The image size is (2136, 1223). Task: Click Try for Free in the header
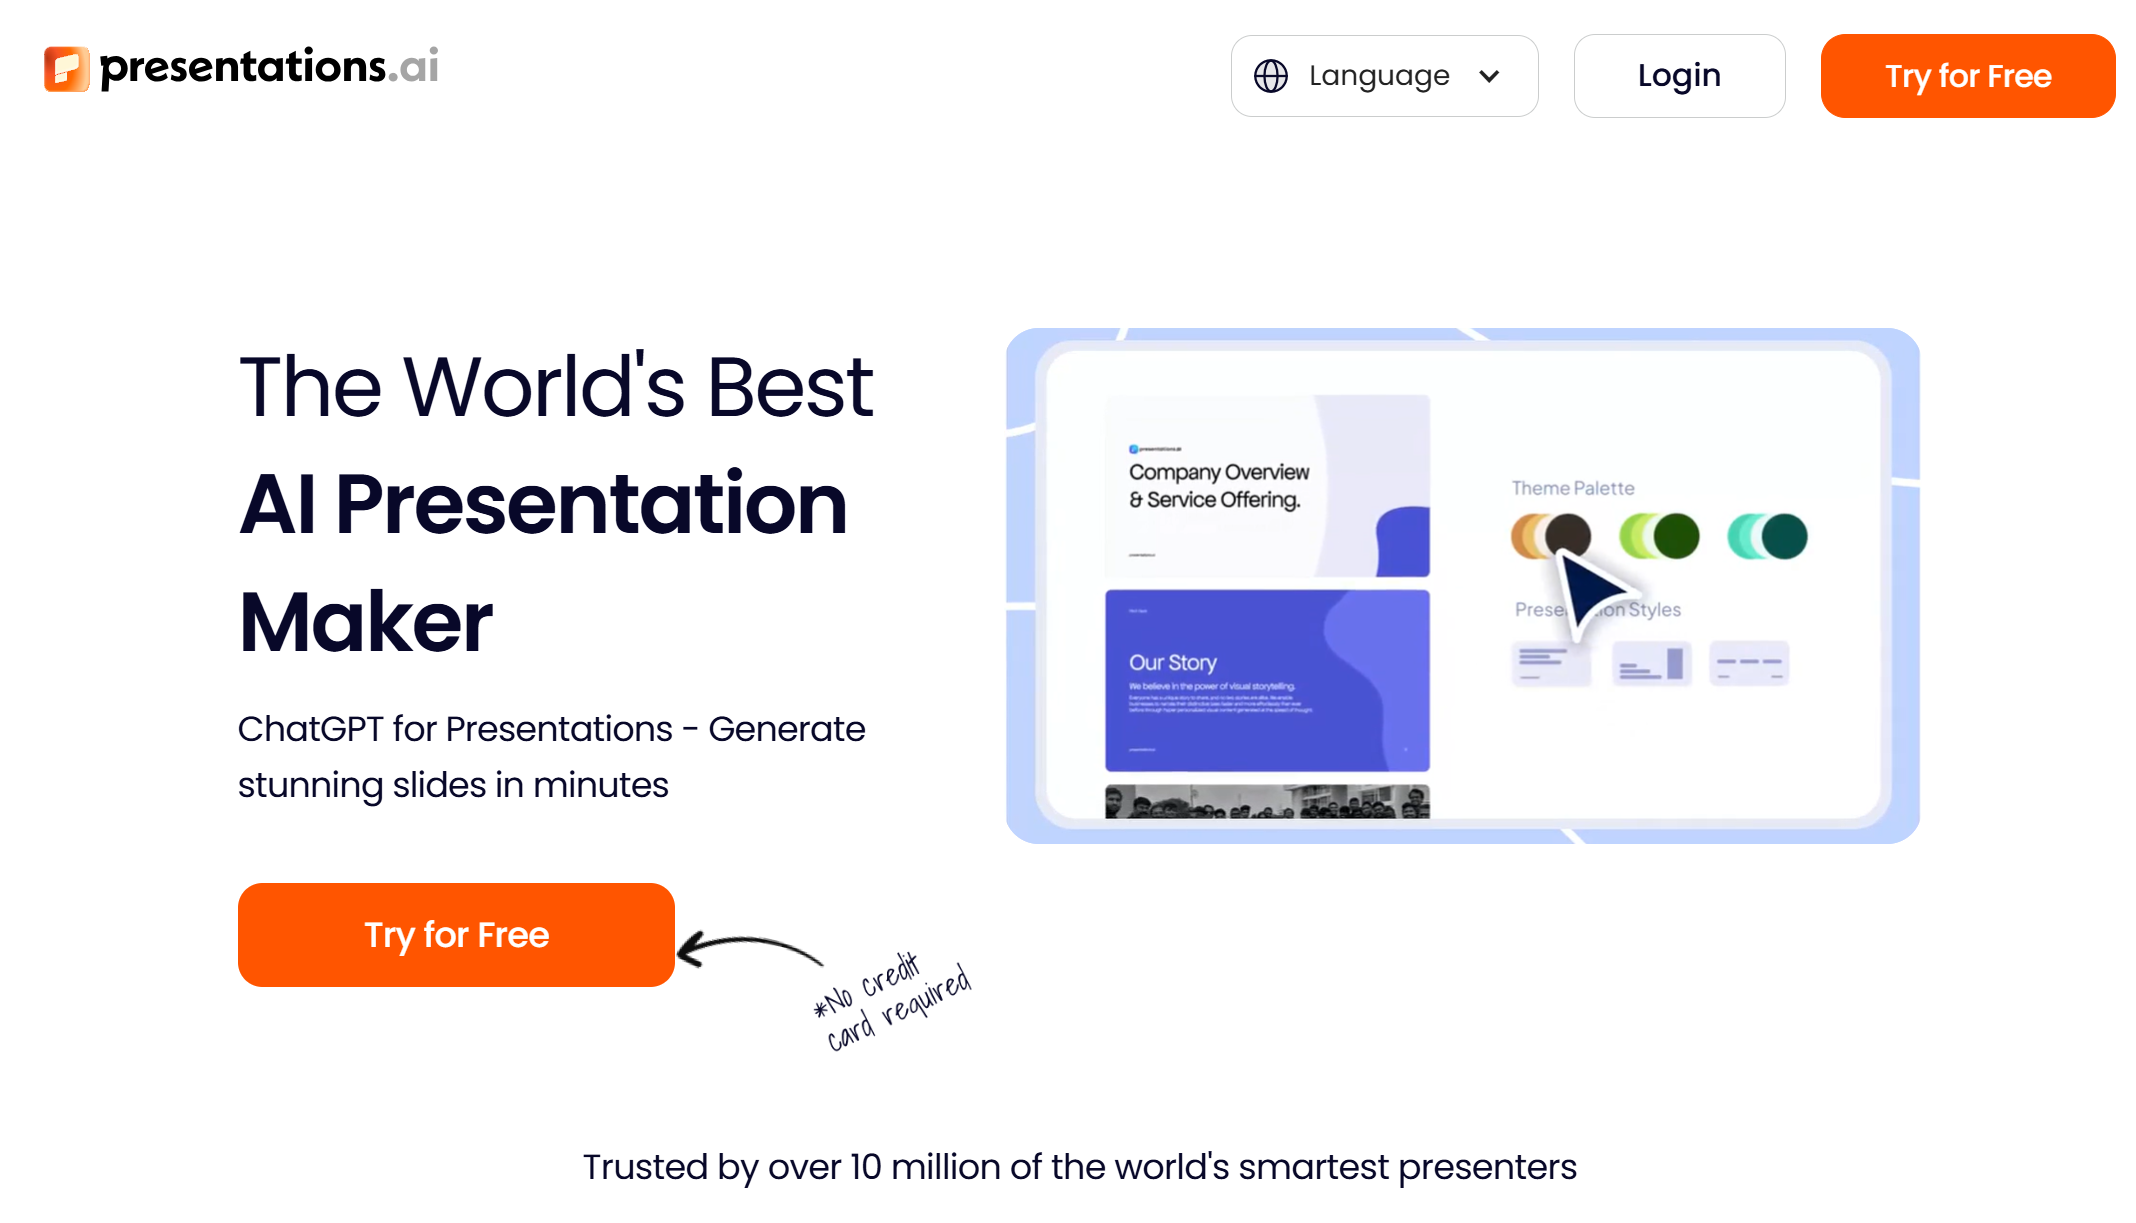[x=1967, y=75]
